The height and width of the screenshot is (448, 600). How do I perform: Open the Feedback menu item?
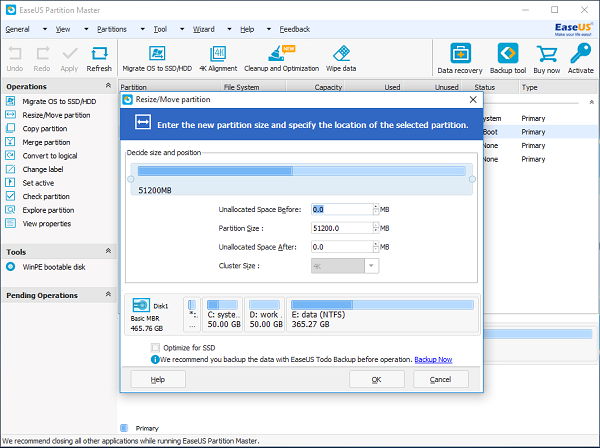click(295, 29)
